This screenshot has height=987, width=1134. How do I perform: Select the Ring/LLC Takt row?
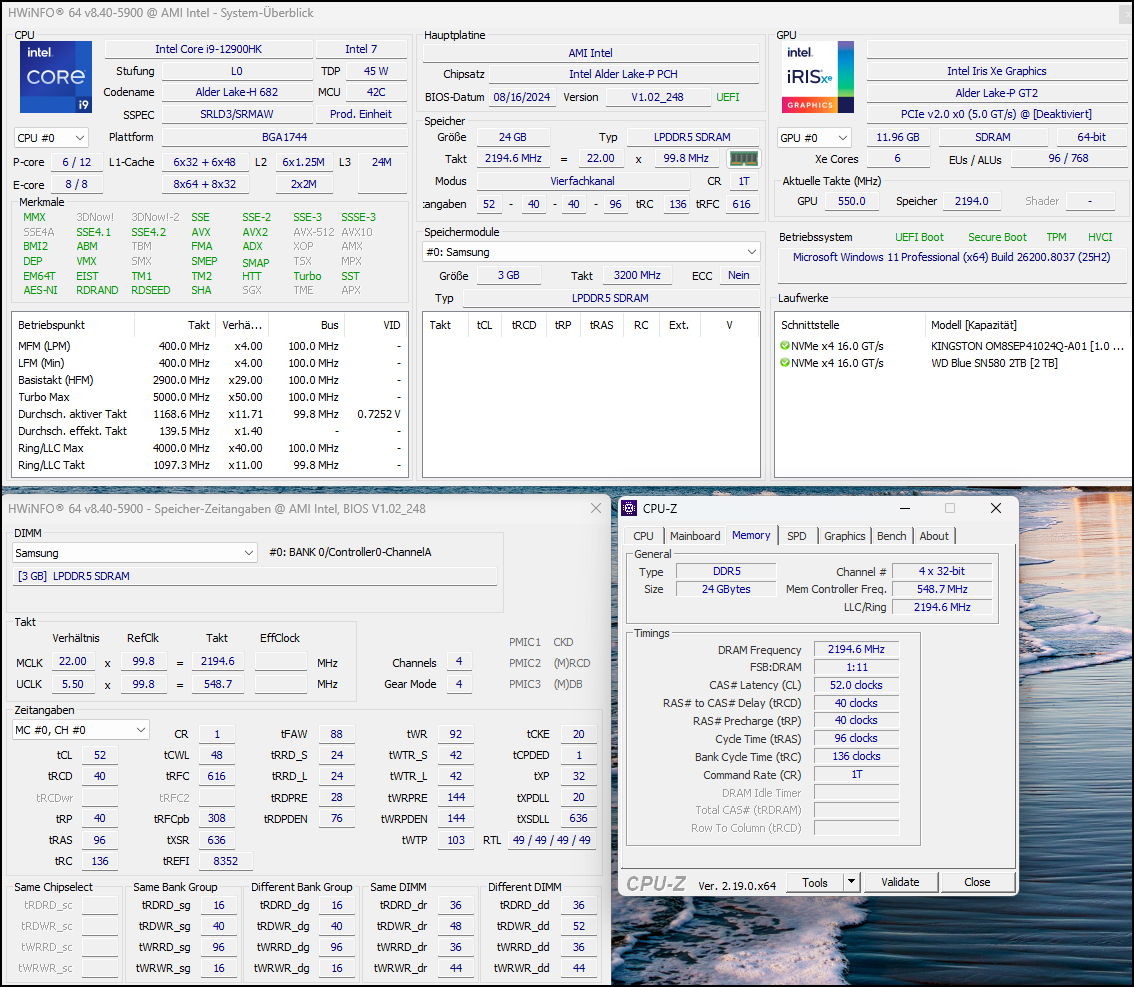click(x=210, y=465)
